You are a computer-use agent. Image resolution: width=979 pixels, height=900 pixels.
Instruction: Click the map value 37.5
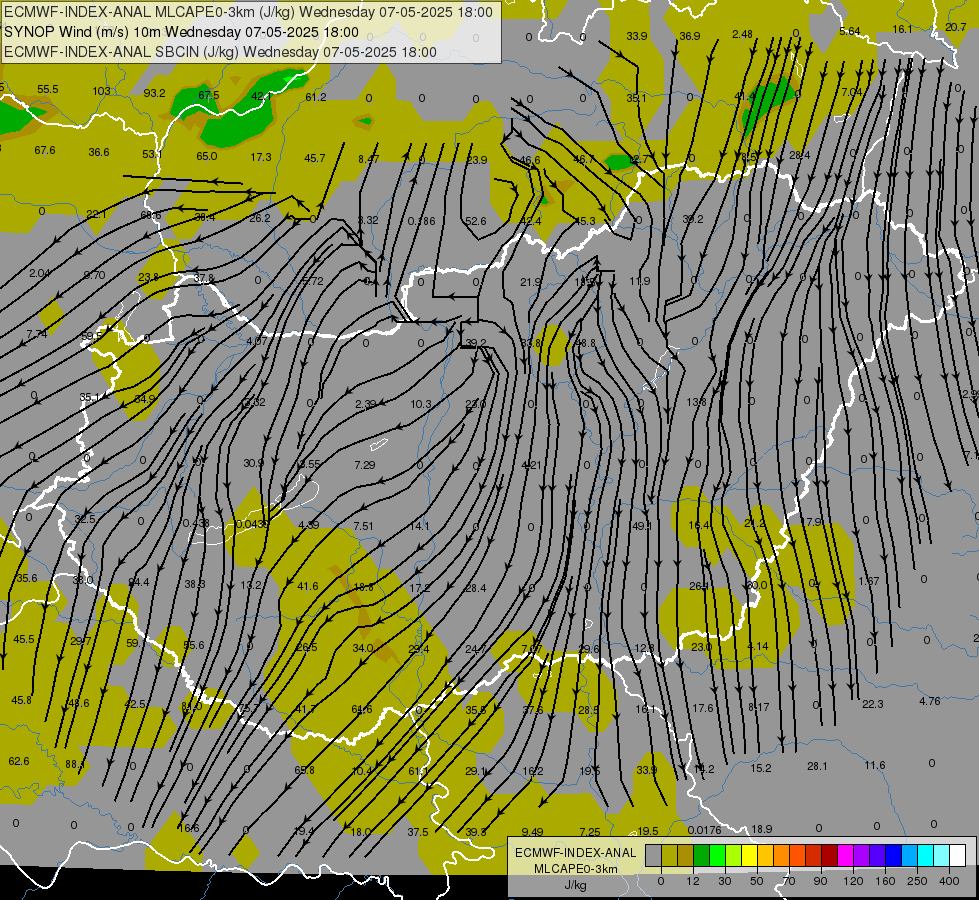(418, 832)
